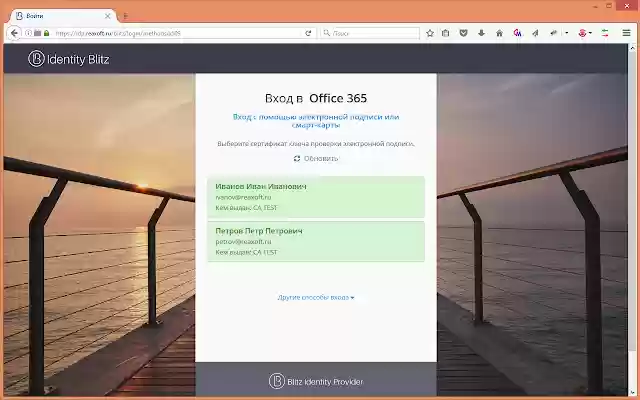Screen dimensions: 640x400
Task: Reload the page with the refresh icon
Action: [308, 33]
